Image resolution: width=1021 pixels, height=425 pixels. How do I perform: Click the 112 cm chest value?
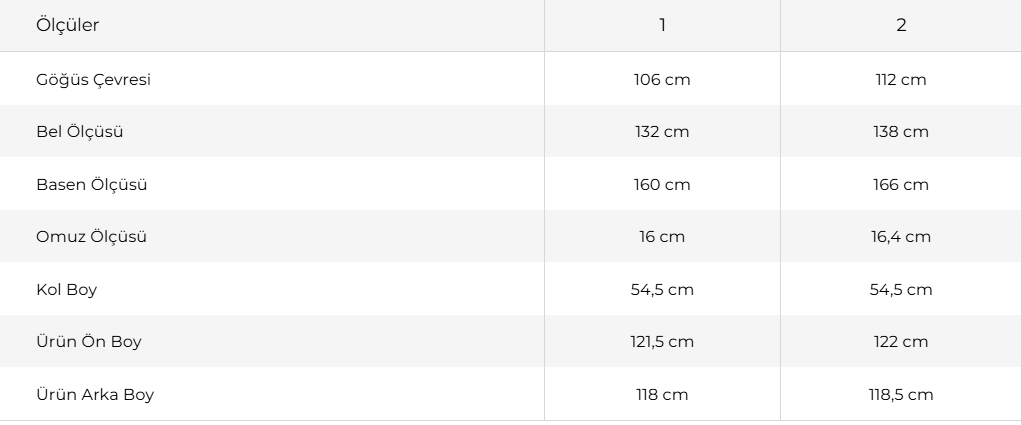pyautogui.click(x=901, y=80)
